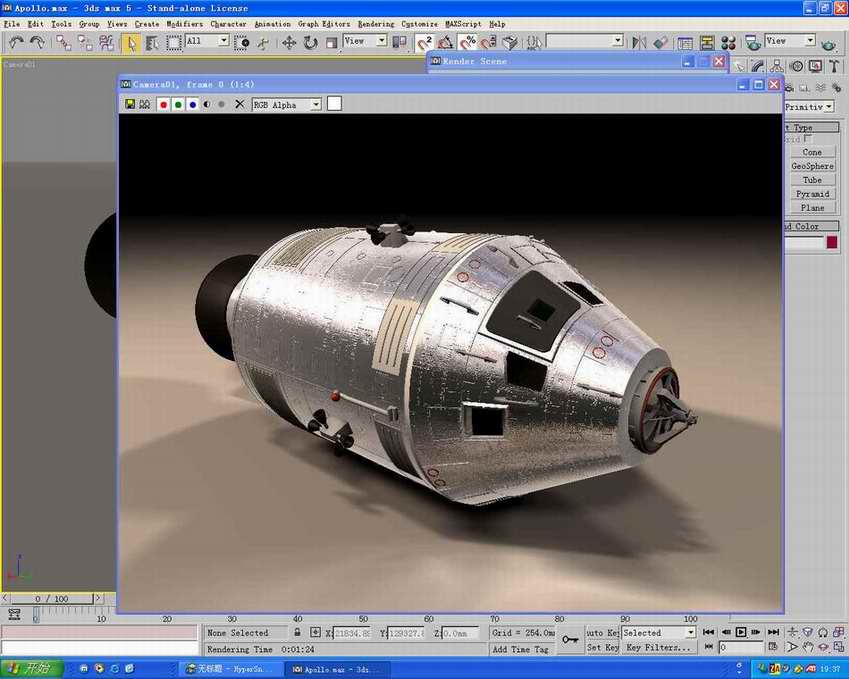This screenshot has height=679, width=849.
Task: Pick the Select and Rotate tool
Action: (x=310, y=42)
